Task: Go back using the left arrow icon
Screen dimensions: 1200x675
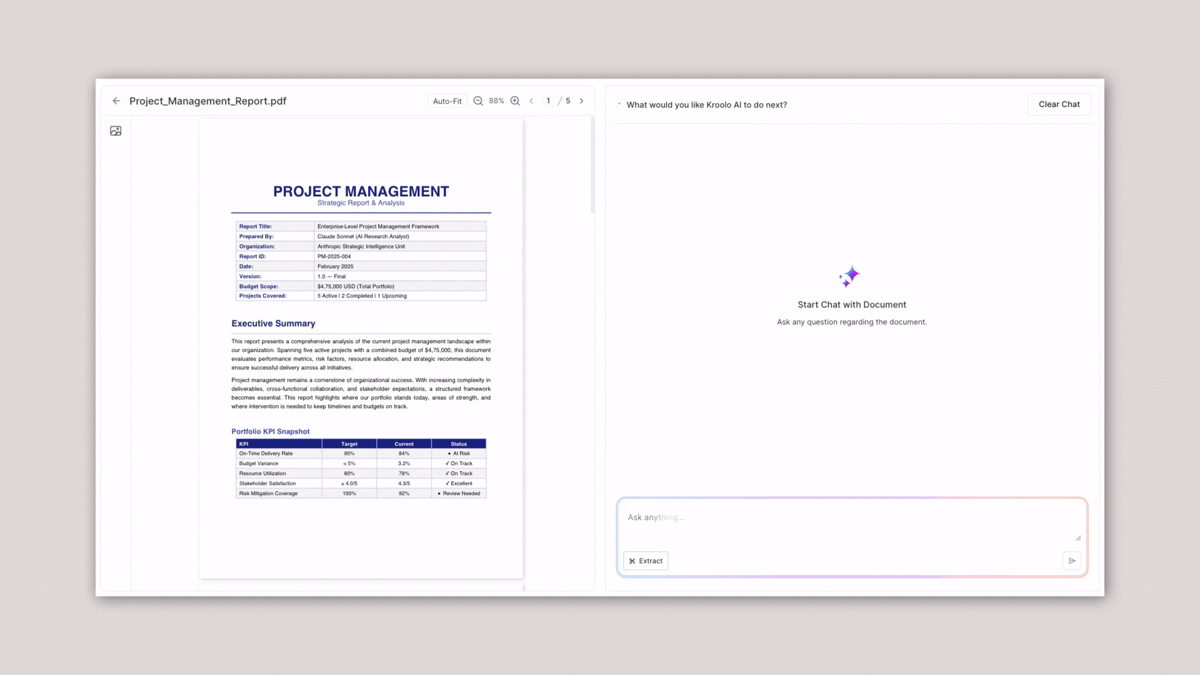Action: (x=116, y=101)
